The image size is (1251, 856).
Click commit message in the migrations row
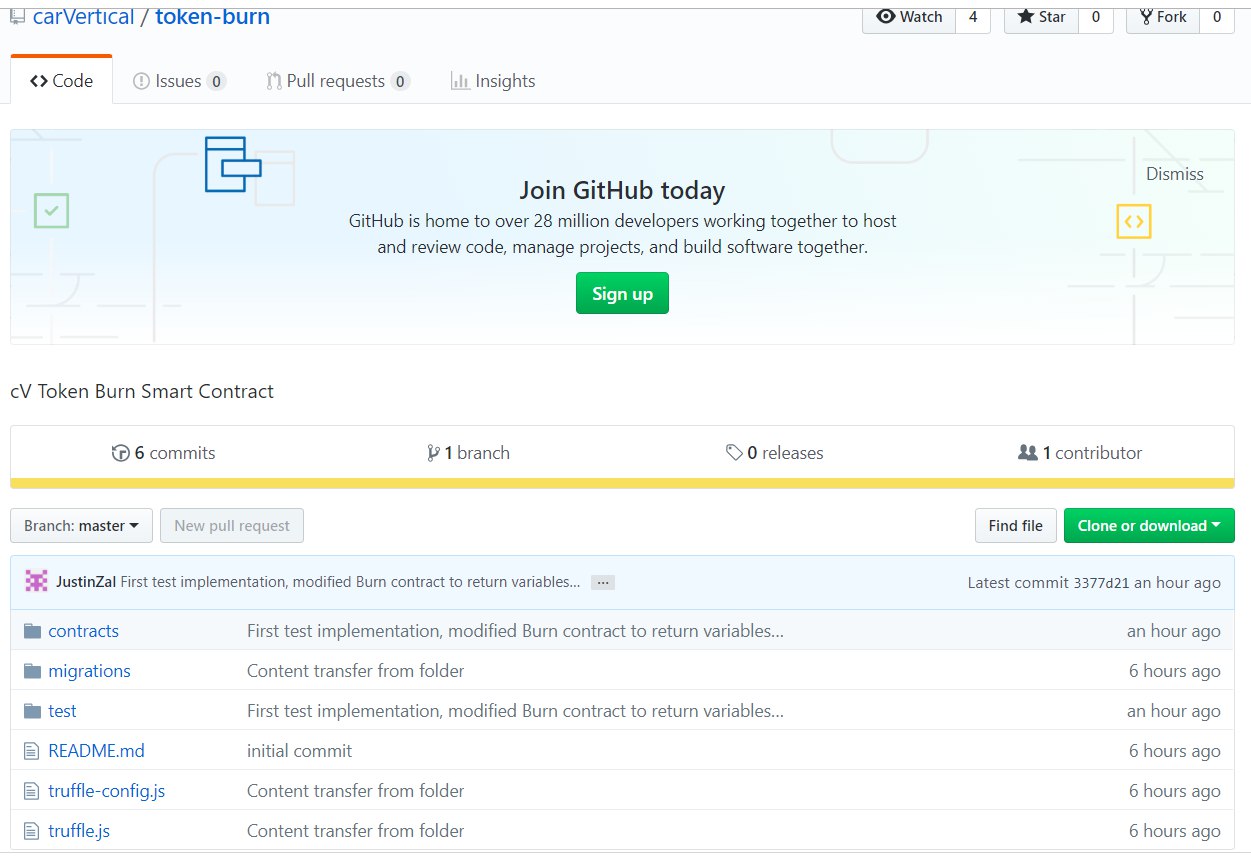pyautogui.click(x=356, y=671)
